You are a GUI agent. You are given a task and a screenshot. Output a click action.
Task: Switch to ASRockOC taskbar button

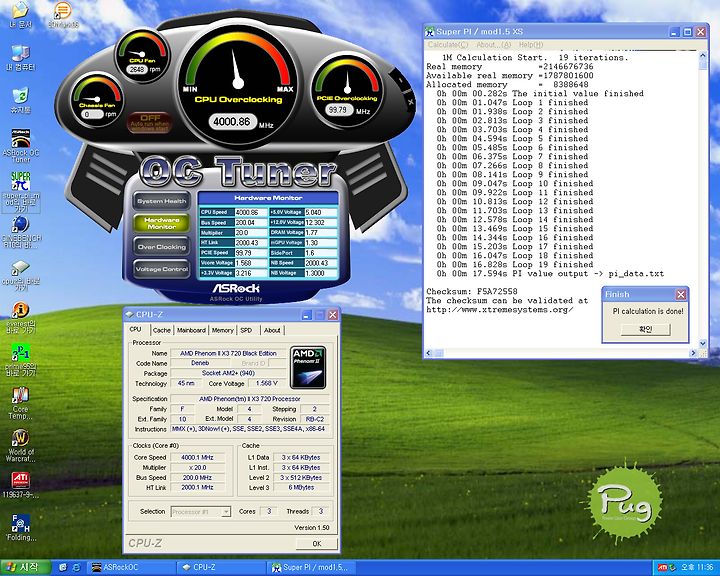point(132,568)
